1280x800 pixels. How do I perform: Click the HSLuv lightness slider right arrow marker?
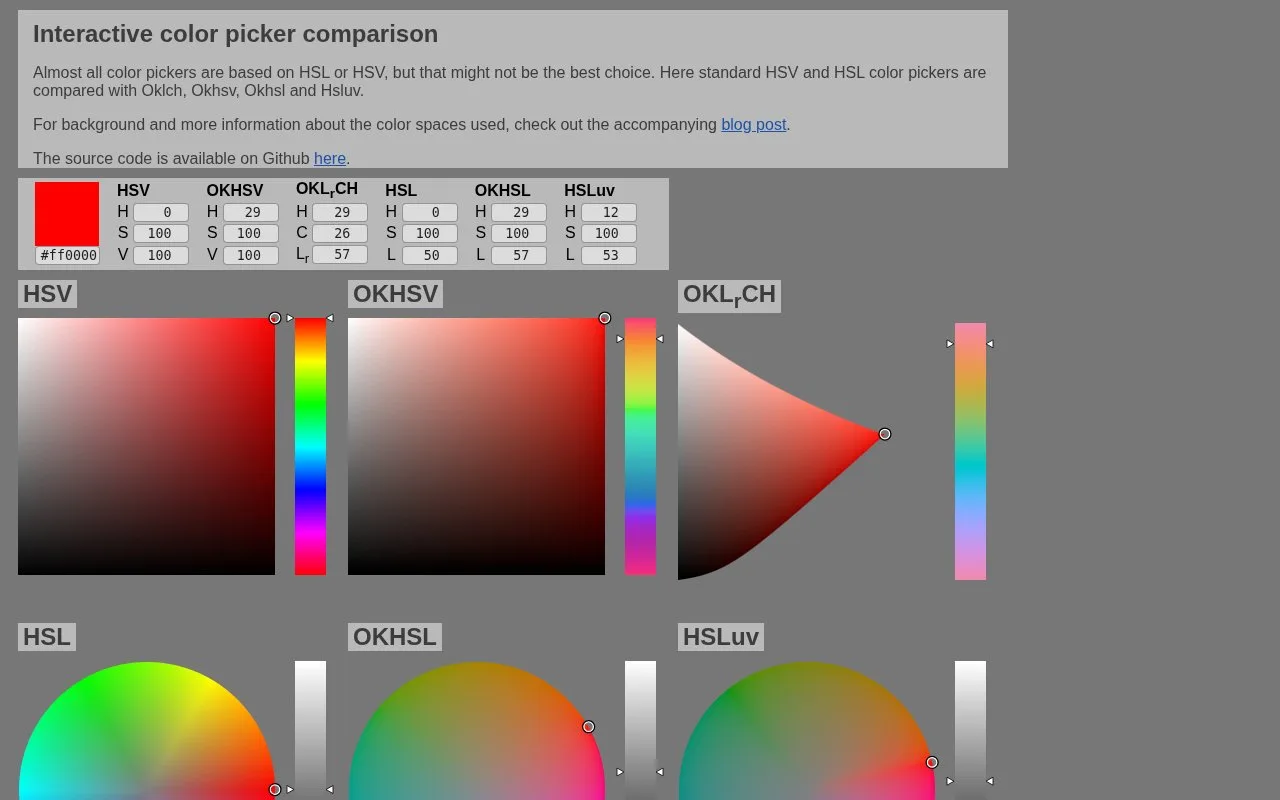990,781
